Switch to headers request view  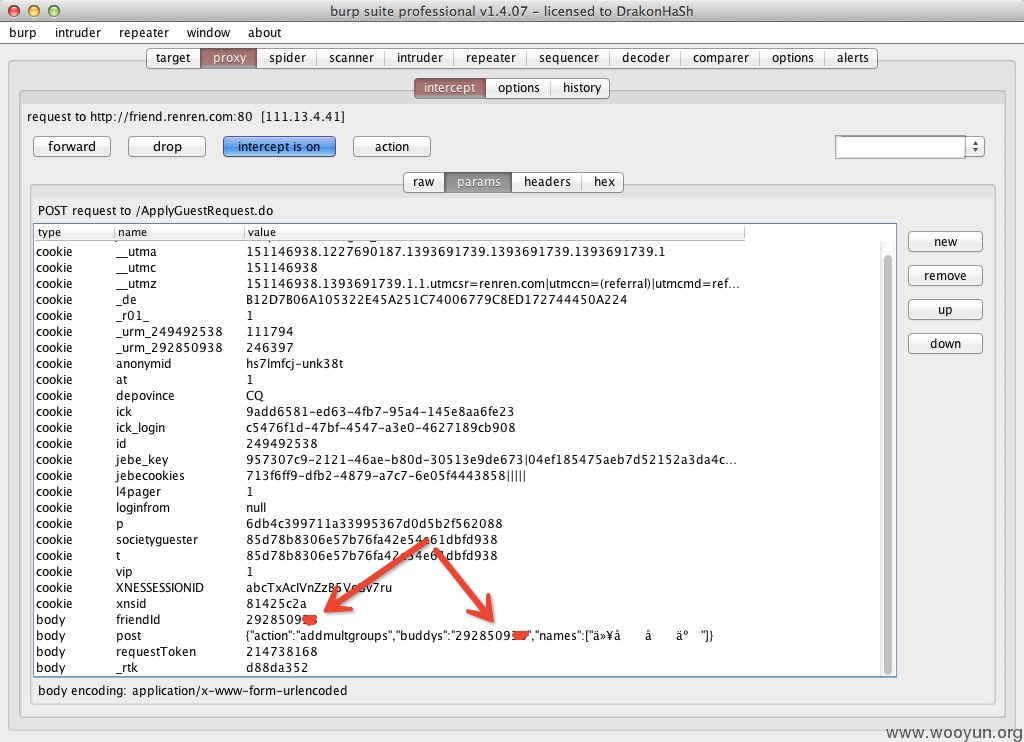[547, 182]
